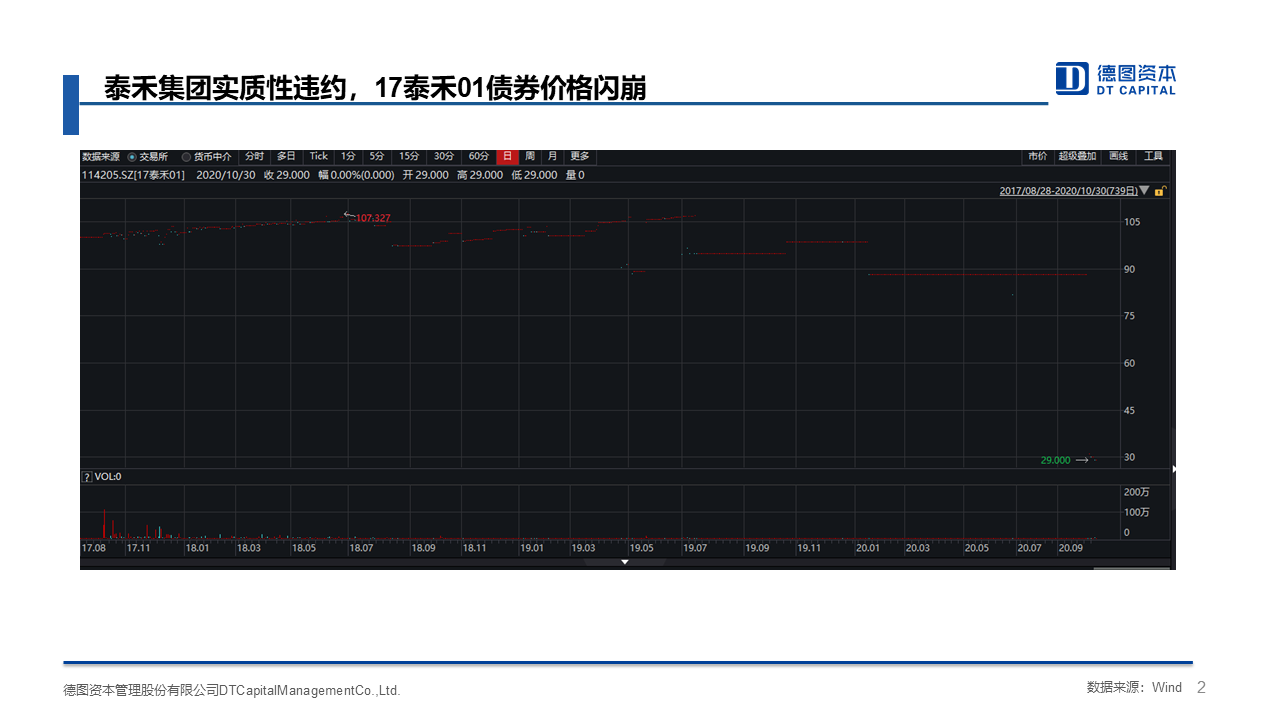1280x720 pixels.
Task: Toggle the yellow padlock lock icon
Action: (1159, 190)
